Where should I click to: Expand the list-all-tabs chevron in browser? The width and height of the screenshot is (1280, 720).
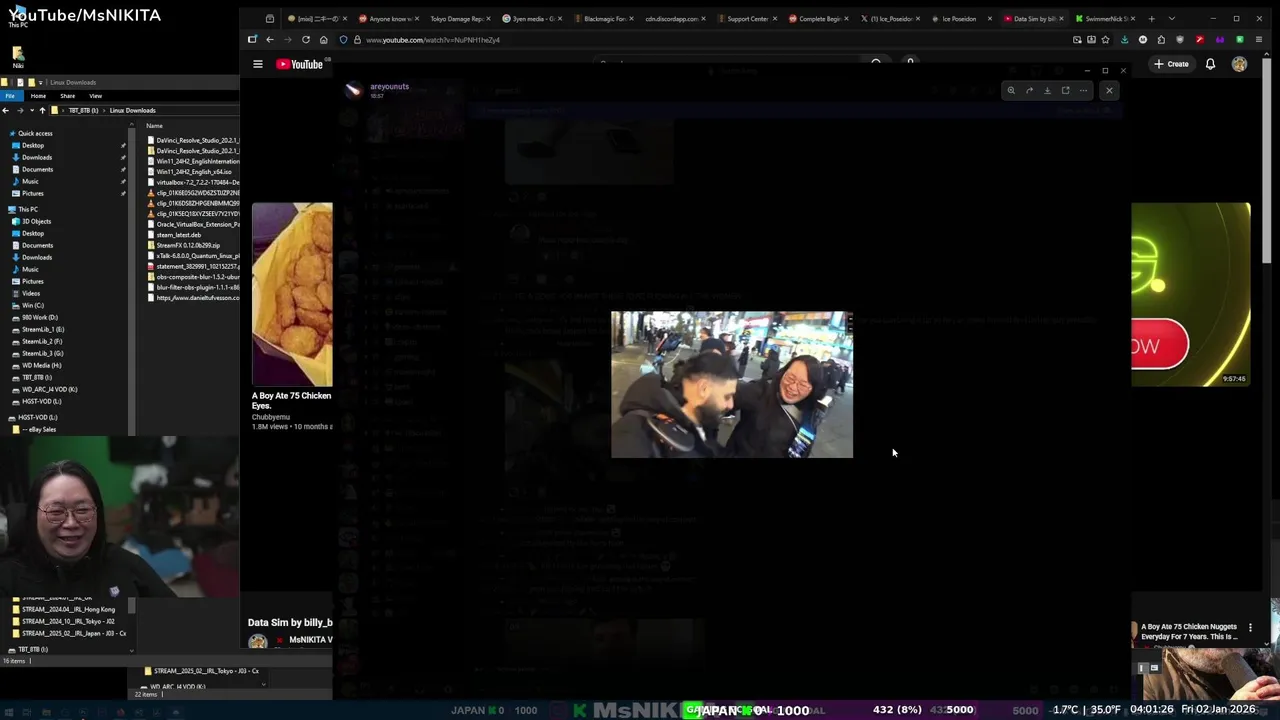click(1172, 18)
